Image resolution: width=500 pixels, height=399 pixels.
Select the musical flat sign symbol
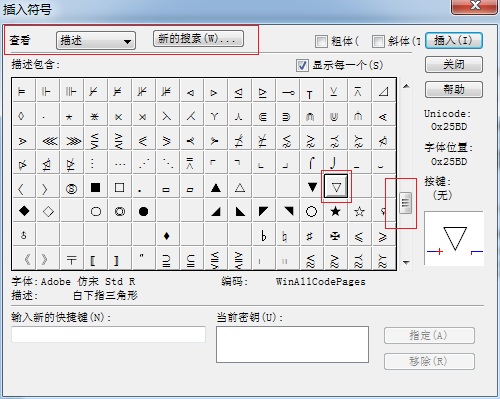tap(264, 236)
